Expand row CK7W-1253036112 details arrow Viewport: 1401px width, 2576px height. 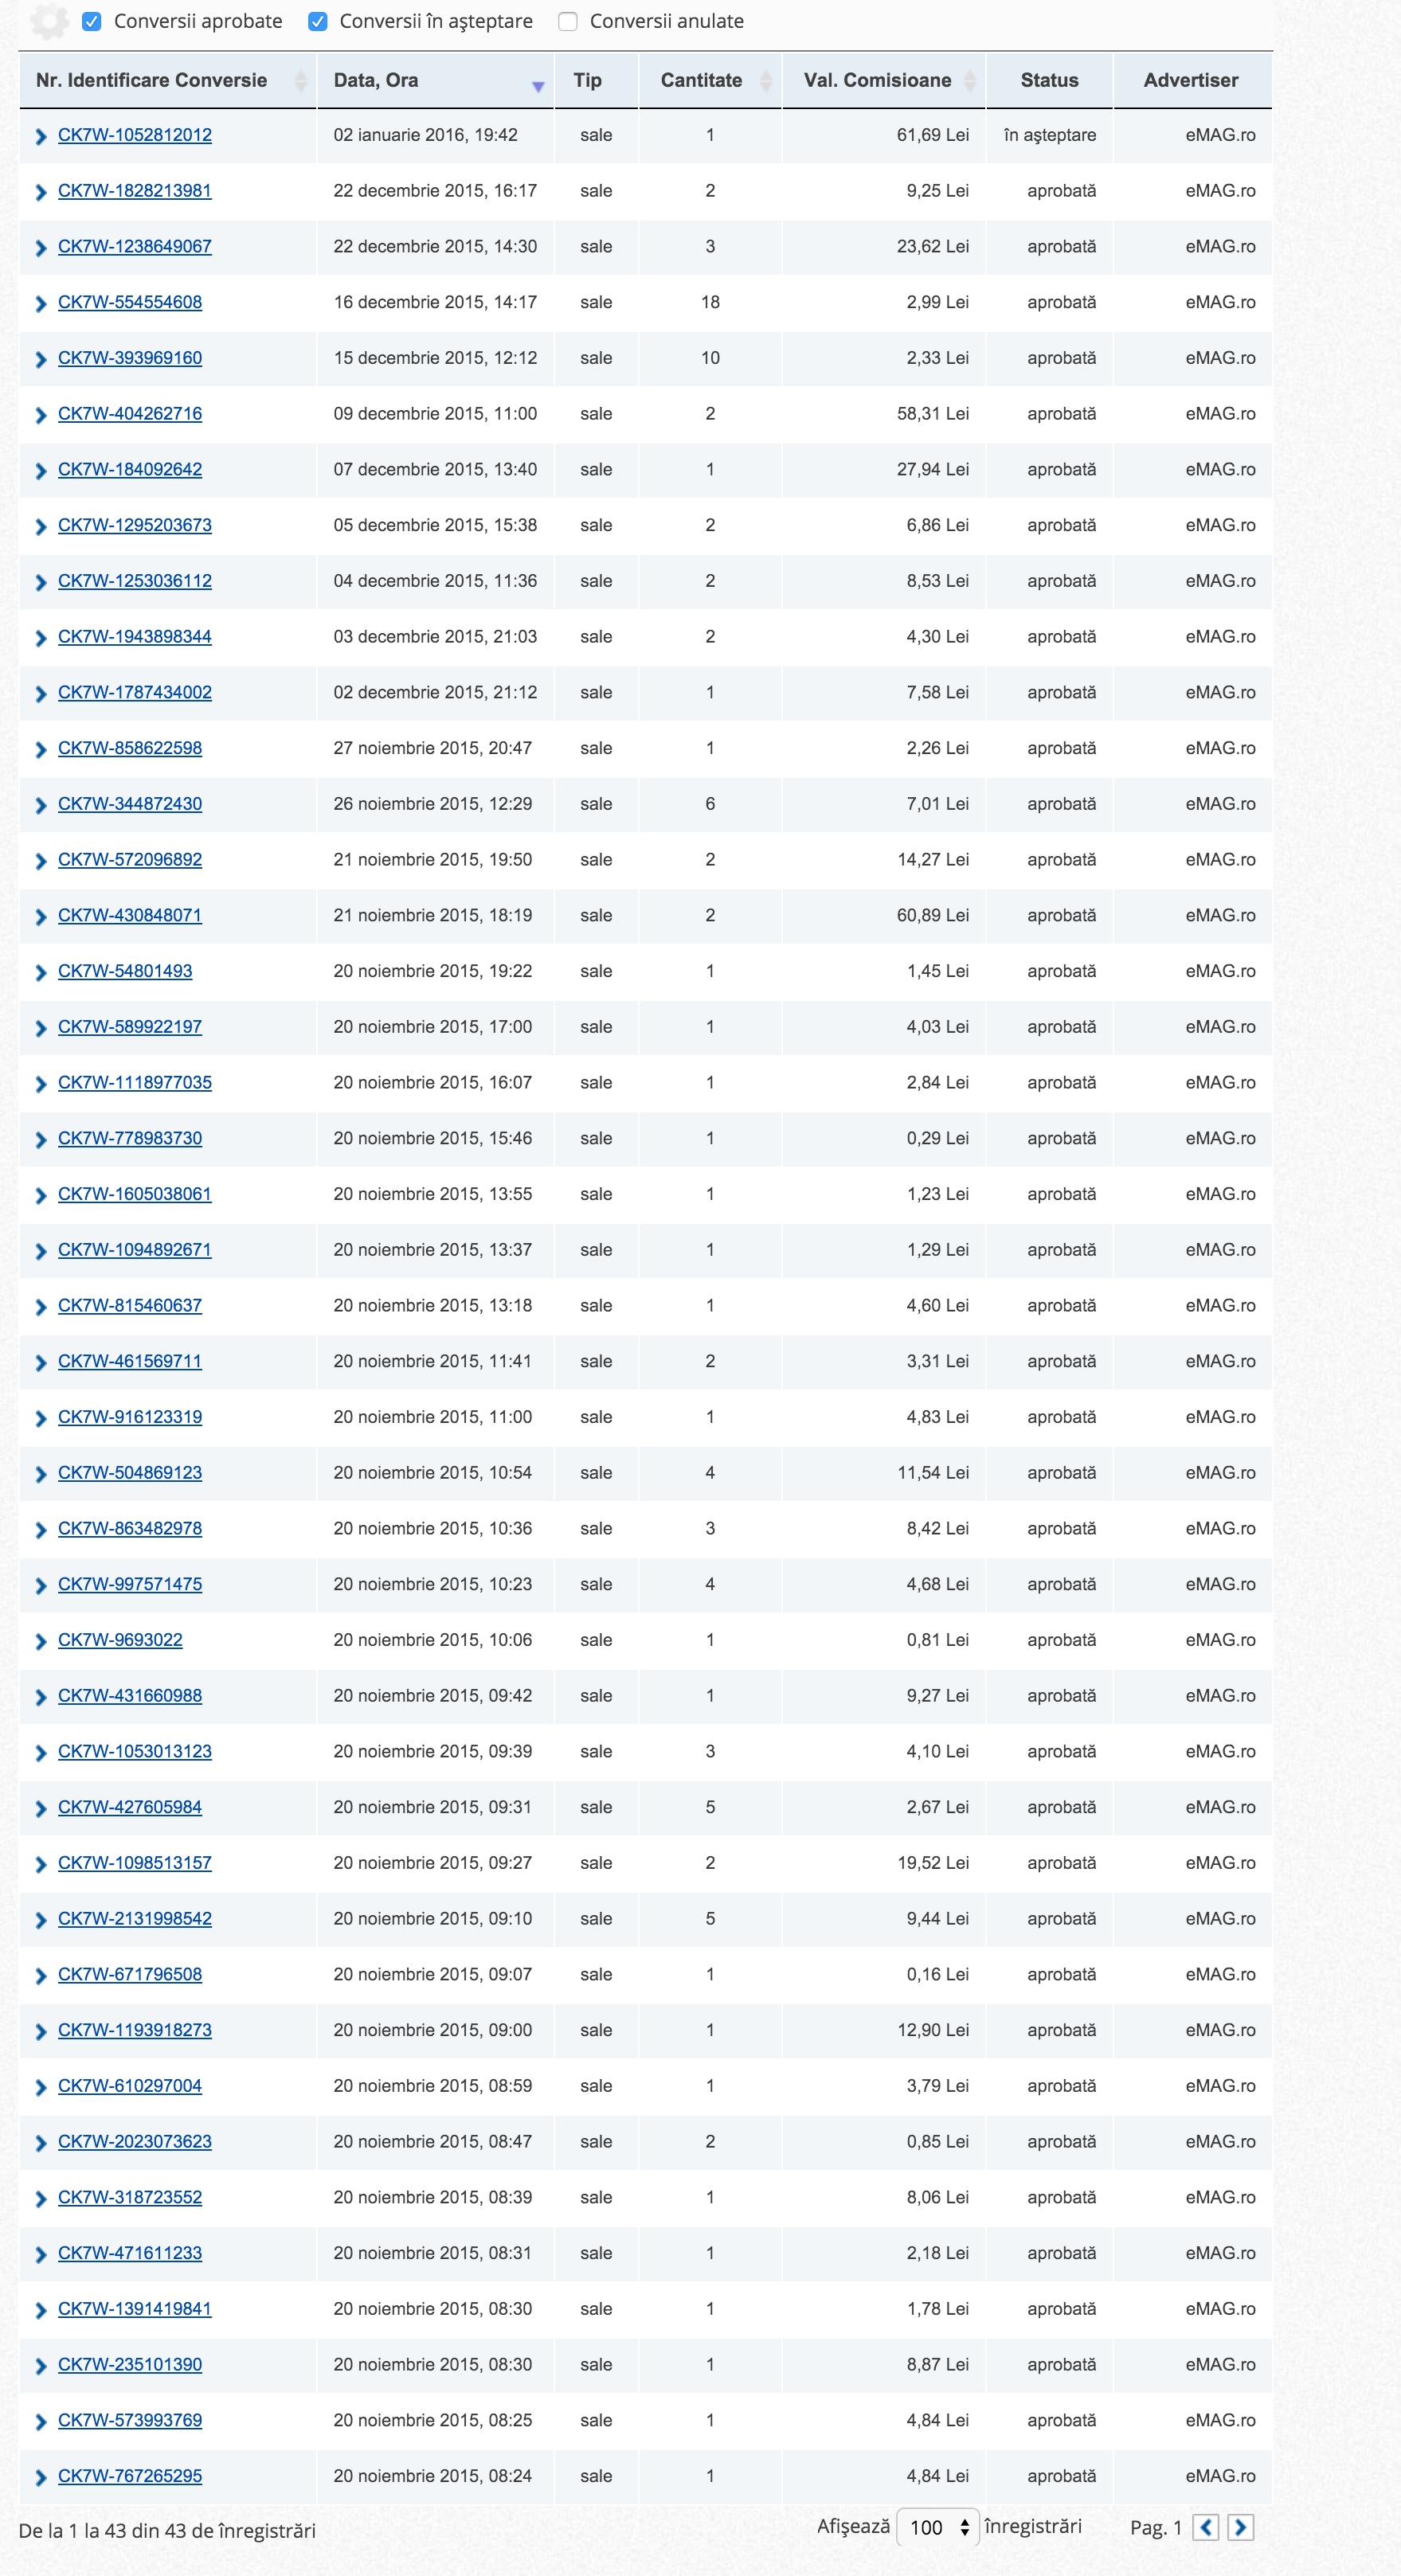41,583
